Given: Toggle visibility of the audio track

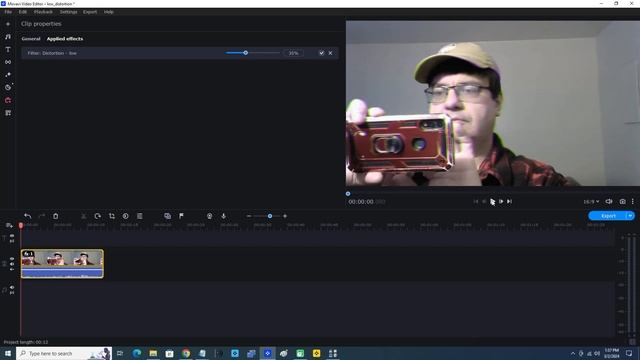Looking at the screenshot, I should (x=12, y=287).
